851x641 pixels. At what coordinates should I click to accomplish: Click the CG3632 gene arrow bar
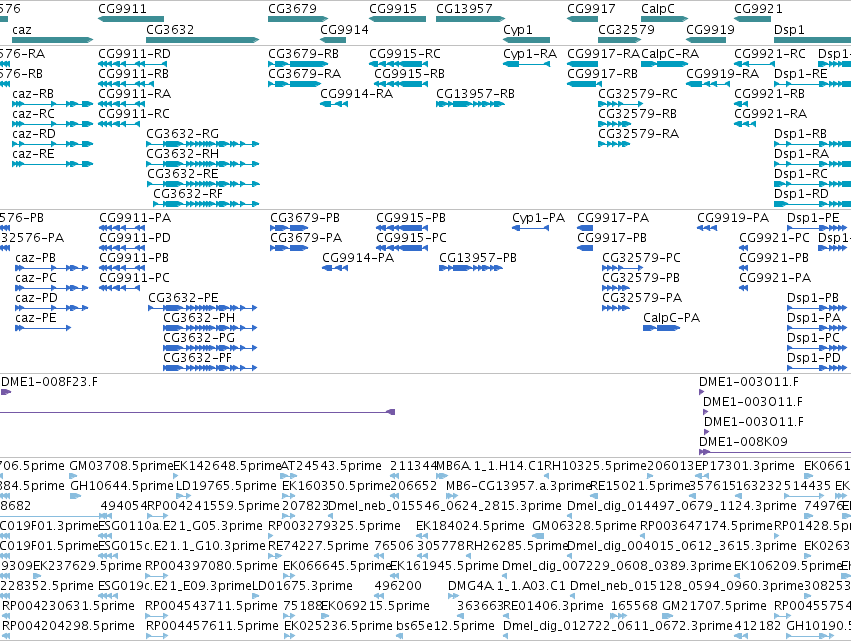pyautogui.click(x=202, y=40)
